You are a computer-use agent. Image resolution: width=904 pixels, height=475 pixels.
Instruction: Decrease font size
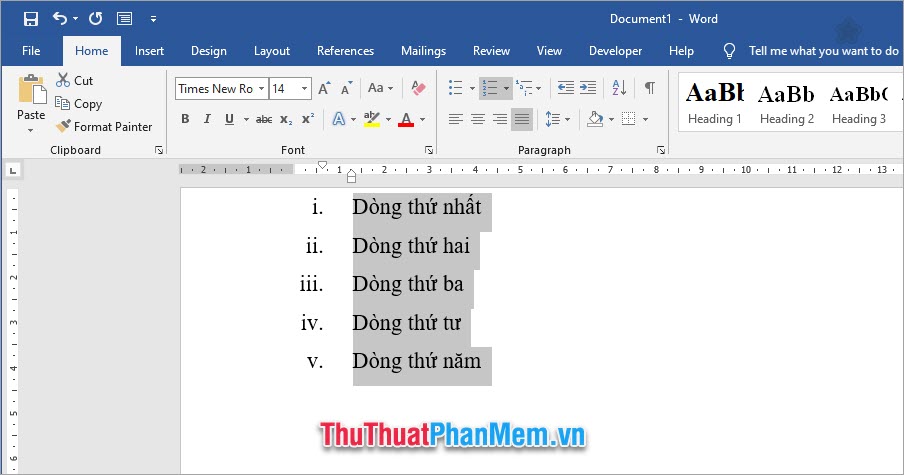[x=346, y=88]
